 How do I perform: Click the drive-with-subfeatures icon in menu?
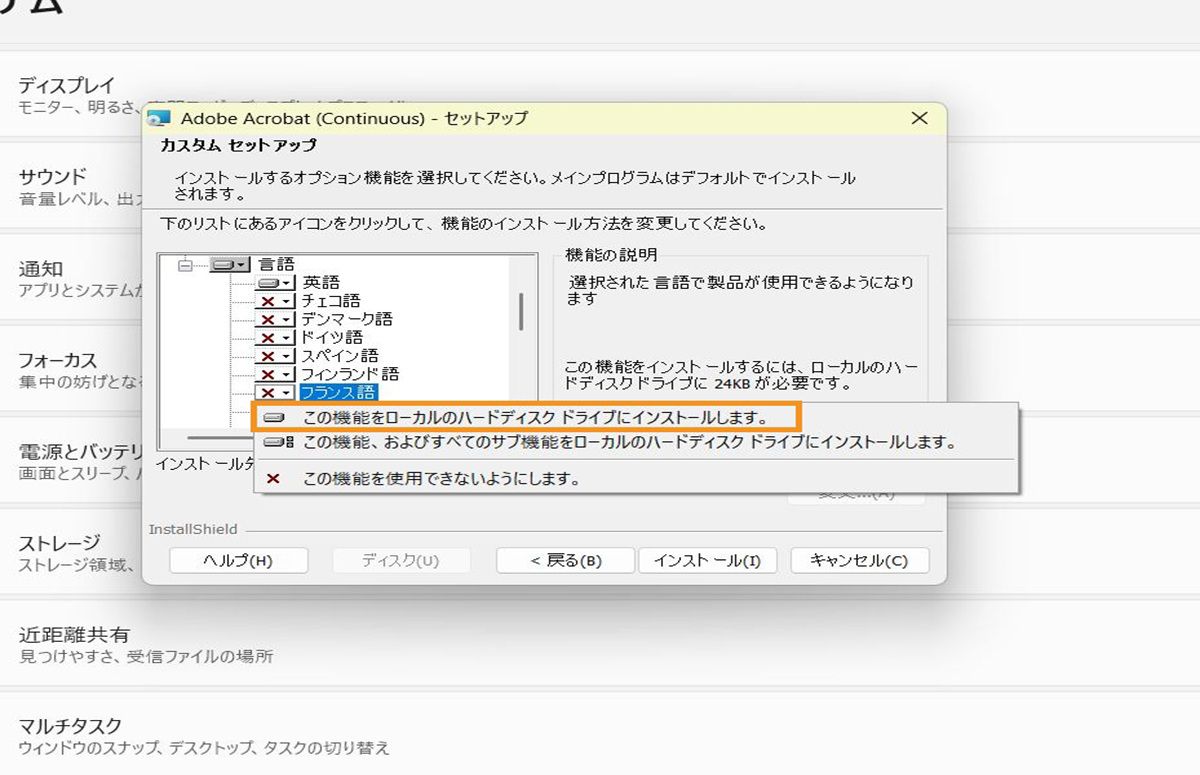pyautogui.click(x=277, y=441)
